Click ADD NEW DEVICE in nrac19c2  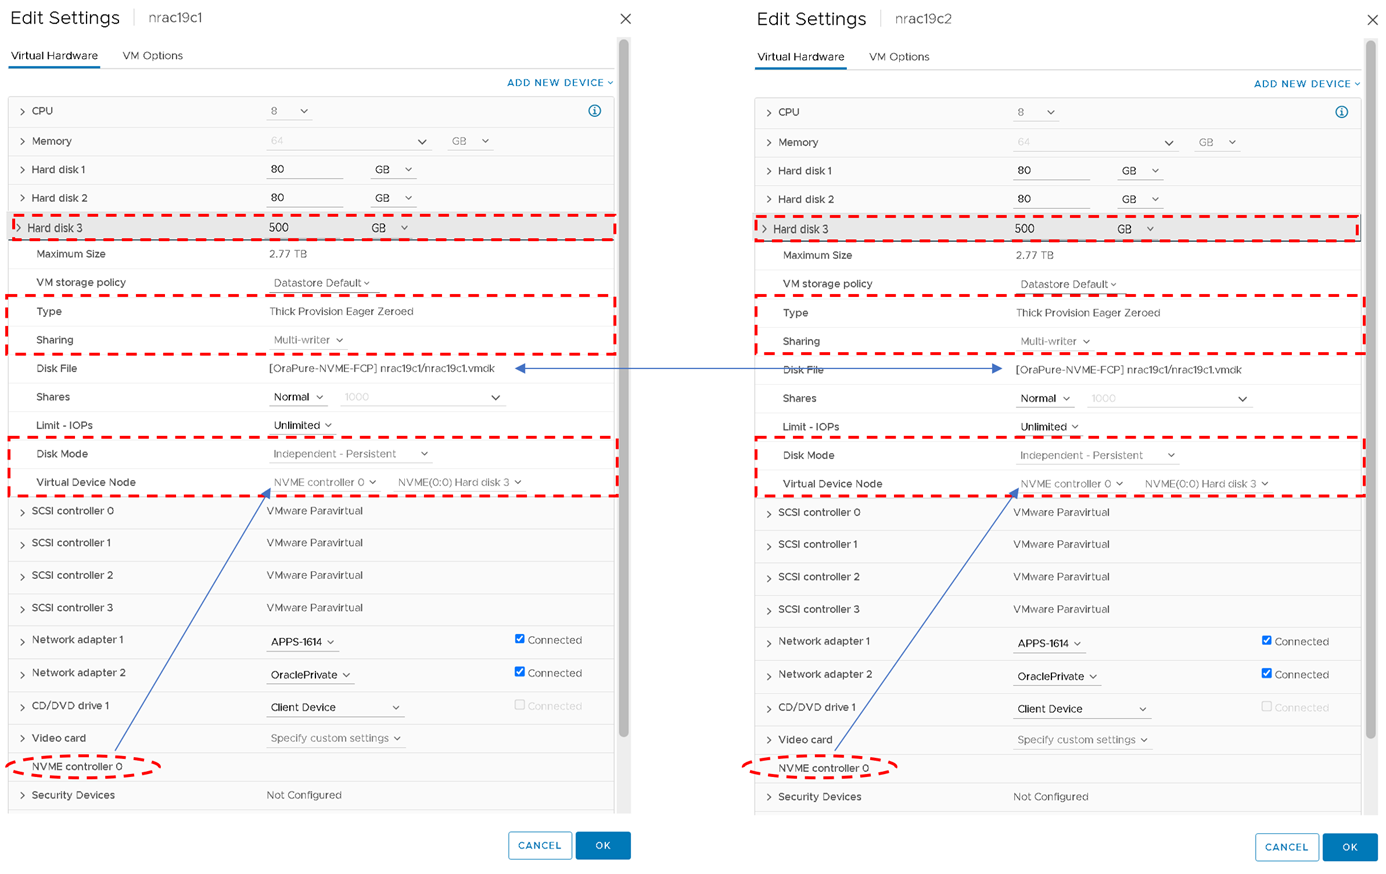(x=1307, y=84)
